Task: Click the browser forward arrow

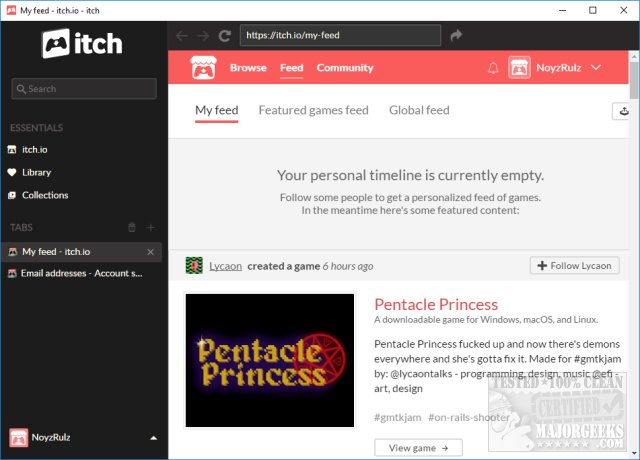Action: click(x=203, y=36)
